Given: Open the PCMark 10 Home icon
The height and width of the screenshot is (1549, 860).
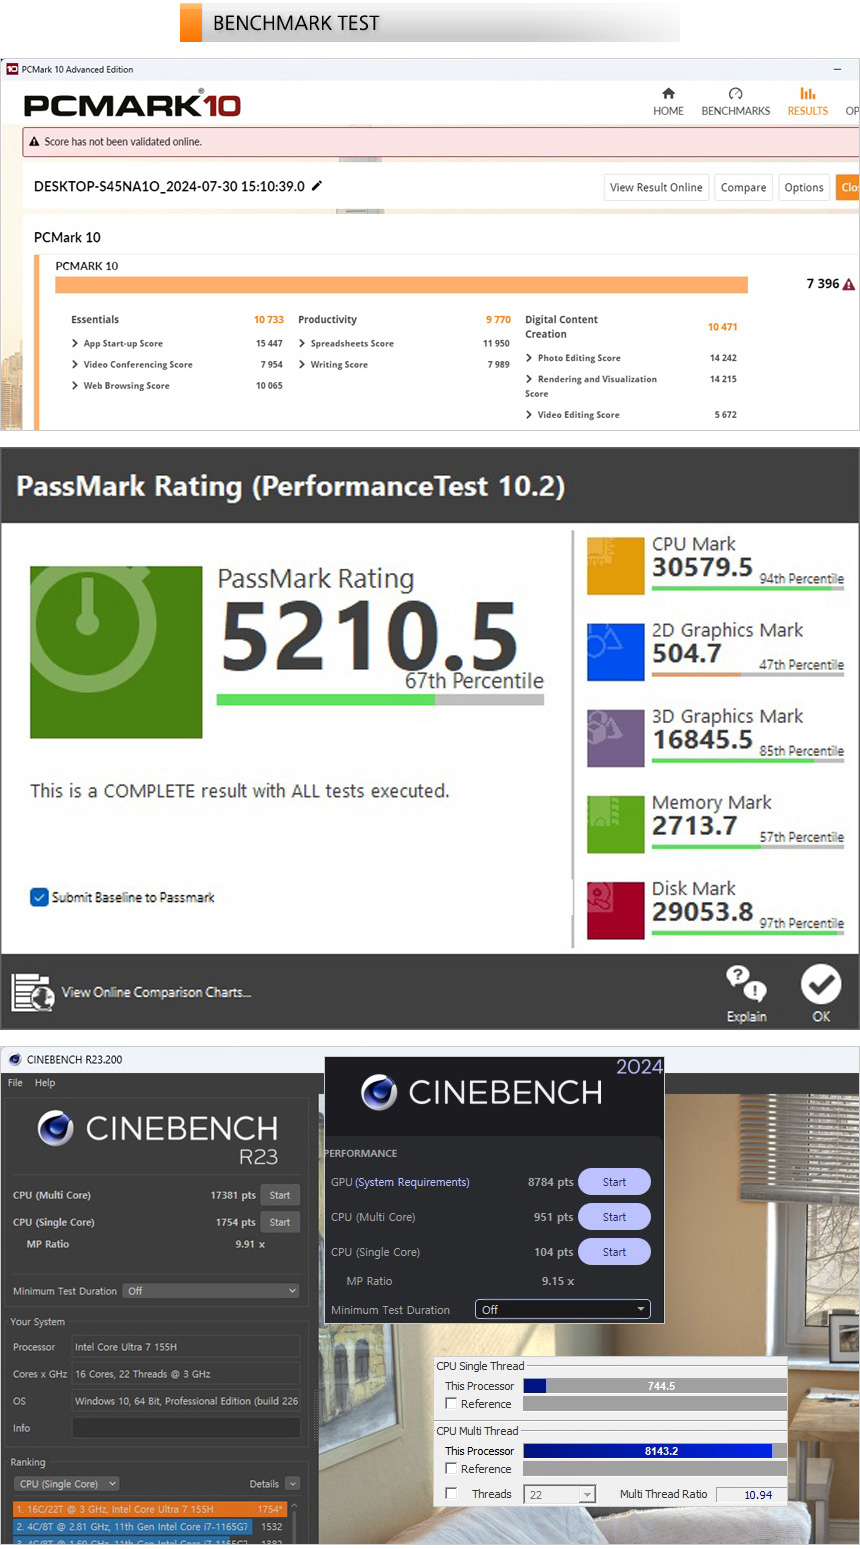Looking at the screenshot, I should (668, 93).
